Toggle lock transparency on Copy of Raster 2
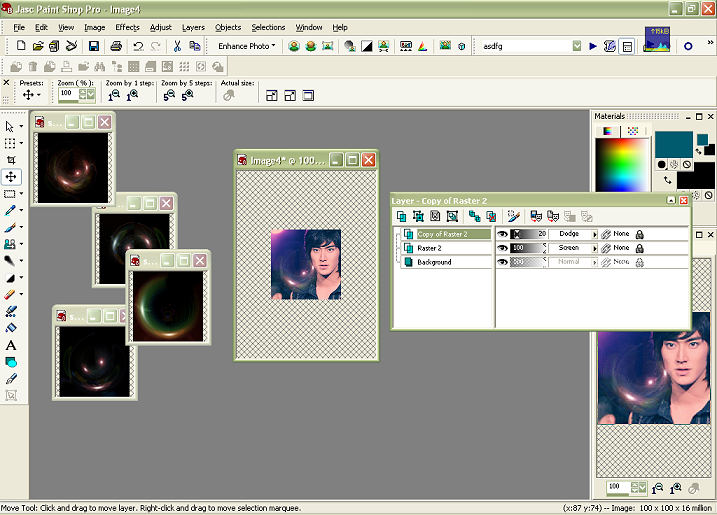717x515 pixels. coord(640,234)
